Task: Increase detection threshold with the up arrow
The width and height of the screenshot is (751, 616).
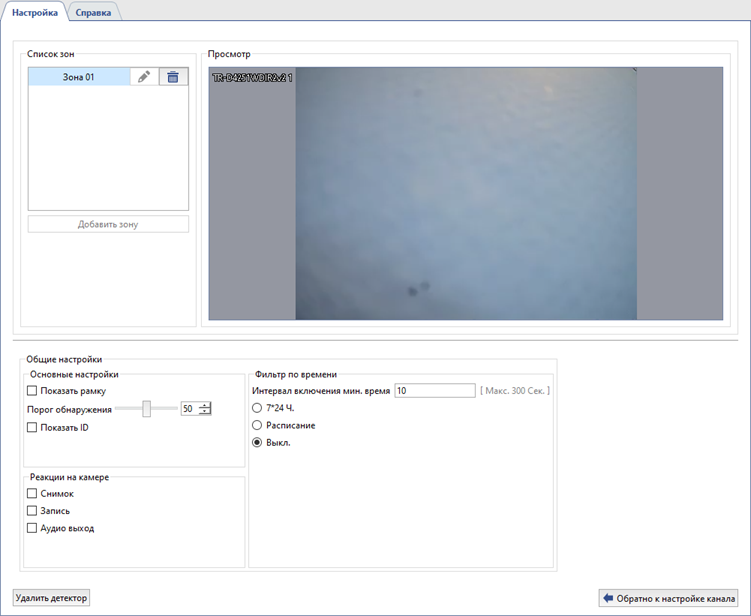Action: (x=205, y=405)
